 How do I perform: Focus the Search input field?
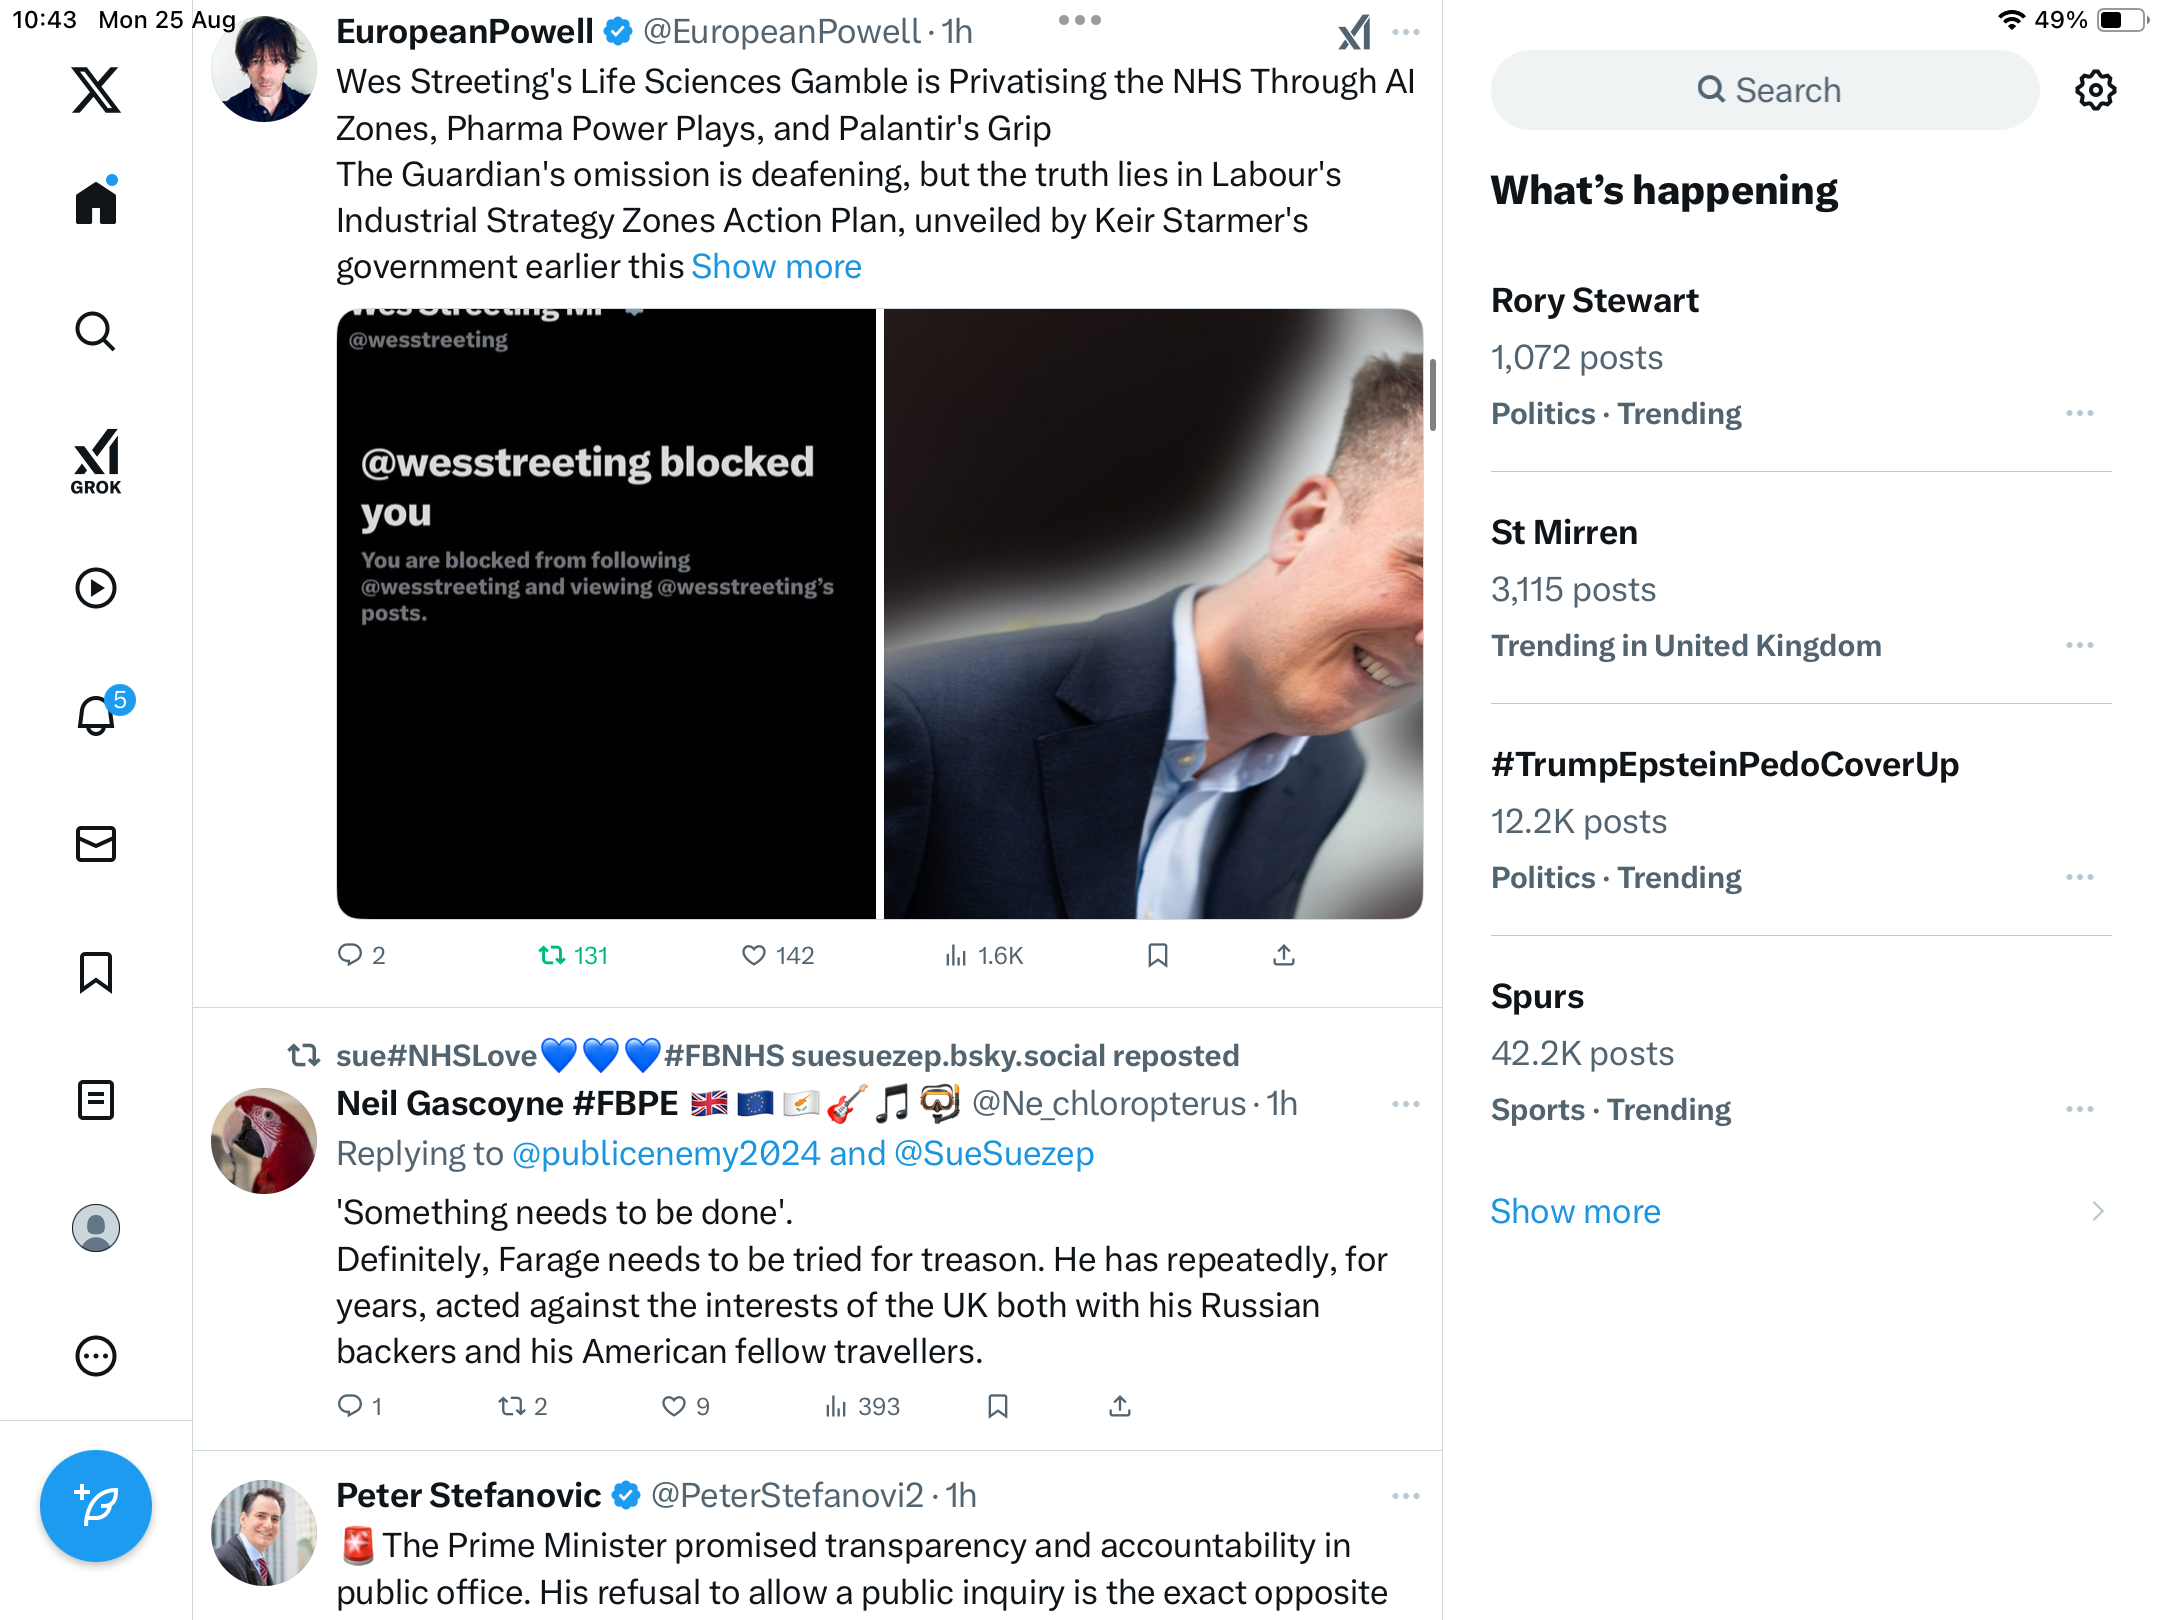tap(1765, 90)
